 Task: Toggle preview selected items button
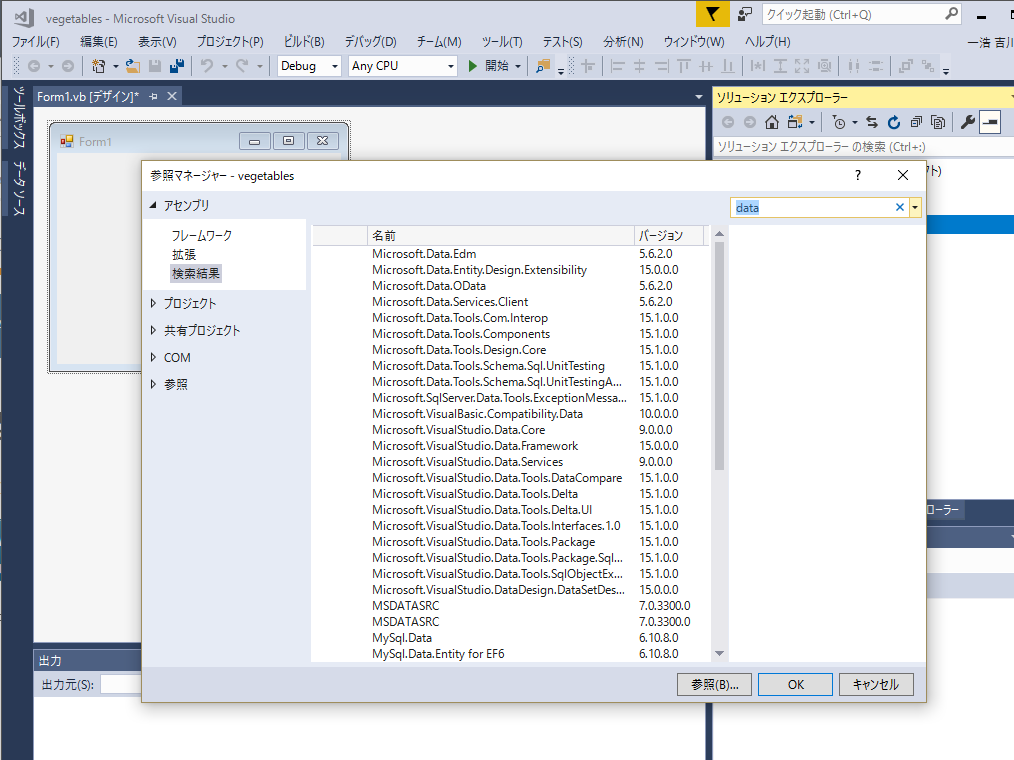click(x=990, y=122)
